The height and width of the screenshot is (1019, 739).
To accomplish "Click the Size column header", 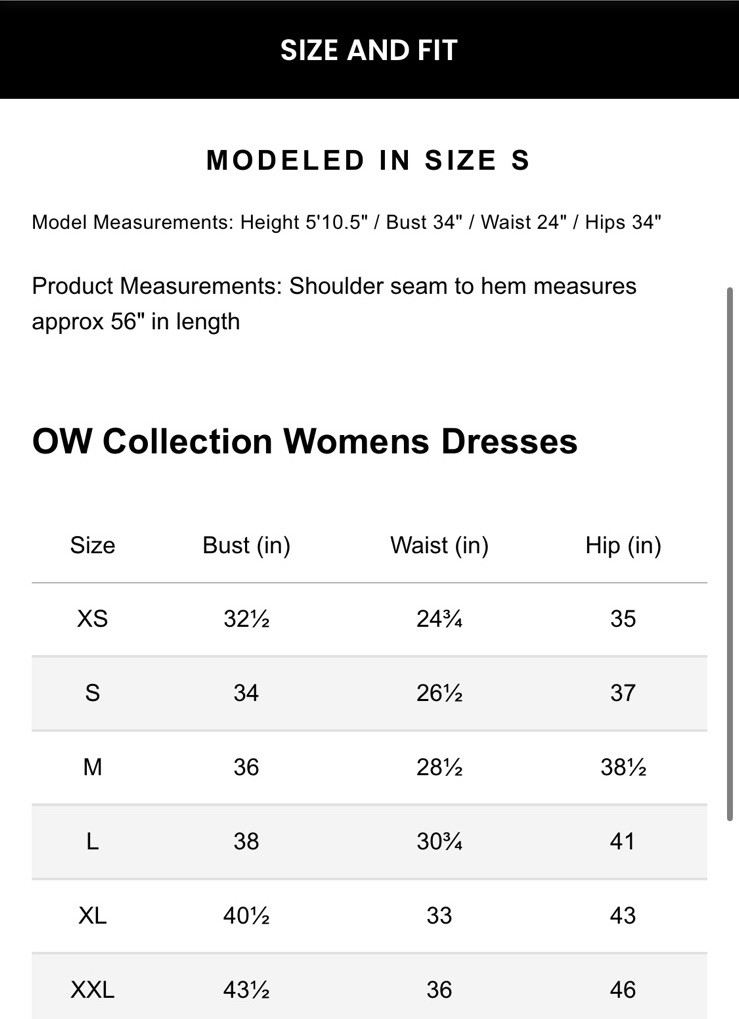I will point(92,545).
